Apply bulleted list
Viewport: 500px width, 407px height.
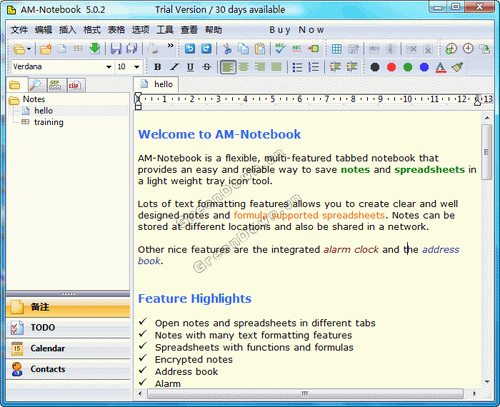tap(297, 67)
